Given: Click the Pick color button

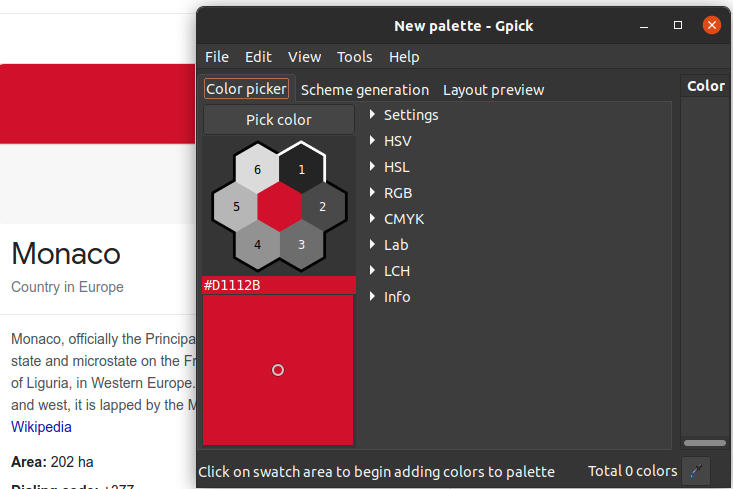Looking at the screenshot, I should (x=279, y=120).
